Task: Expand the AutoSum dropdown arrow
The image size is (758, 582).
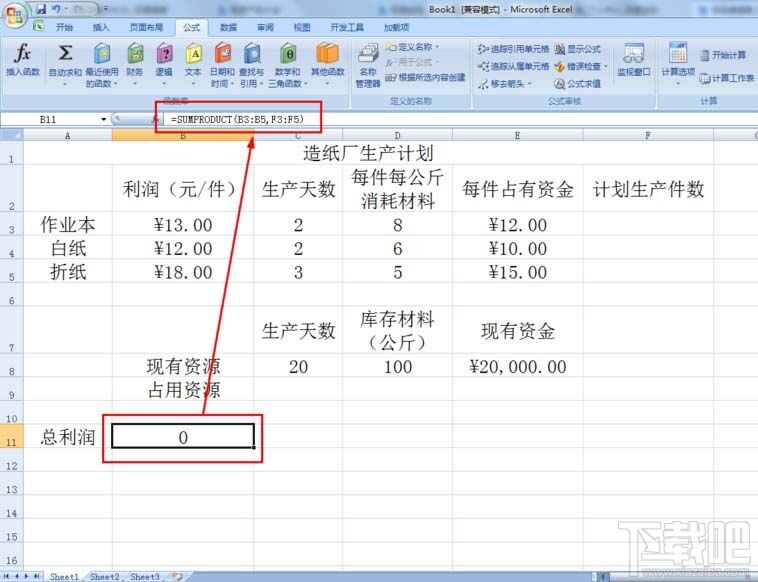Action: click(x=65, y=84)
